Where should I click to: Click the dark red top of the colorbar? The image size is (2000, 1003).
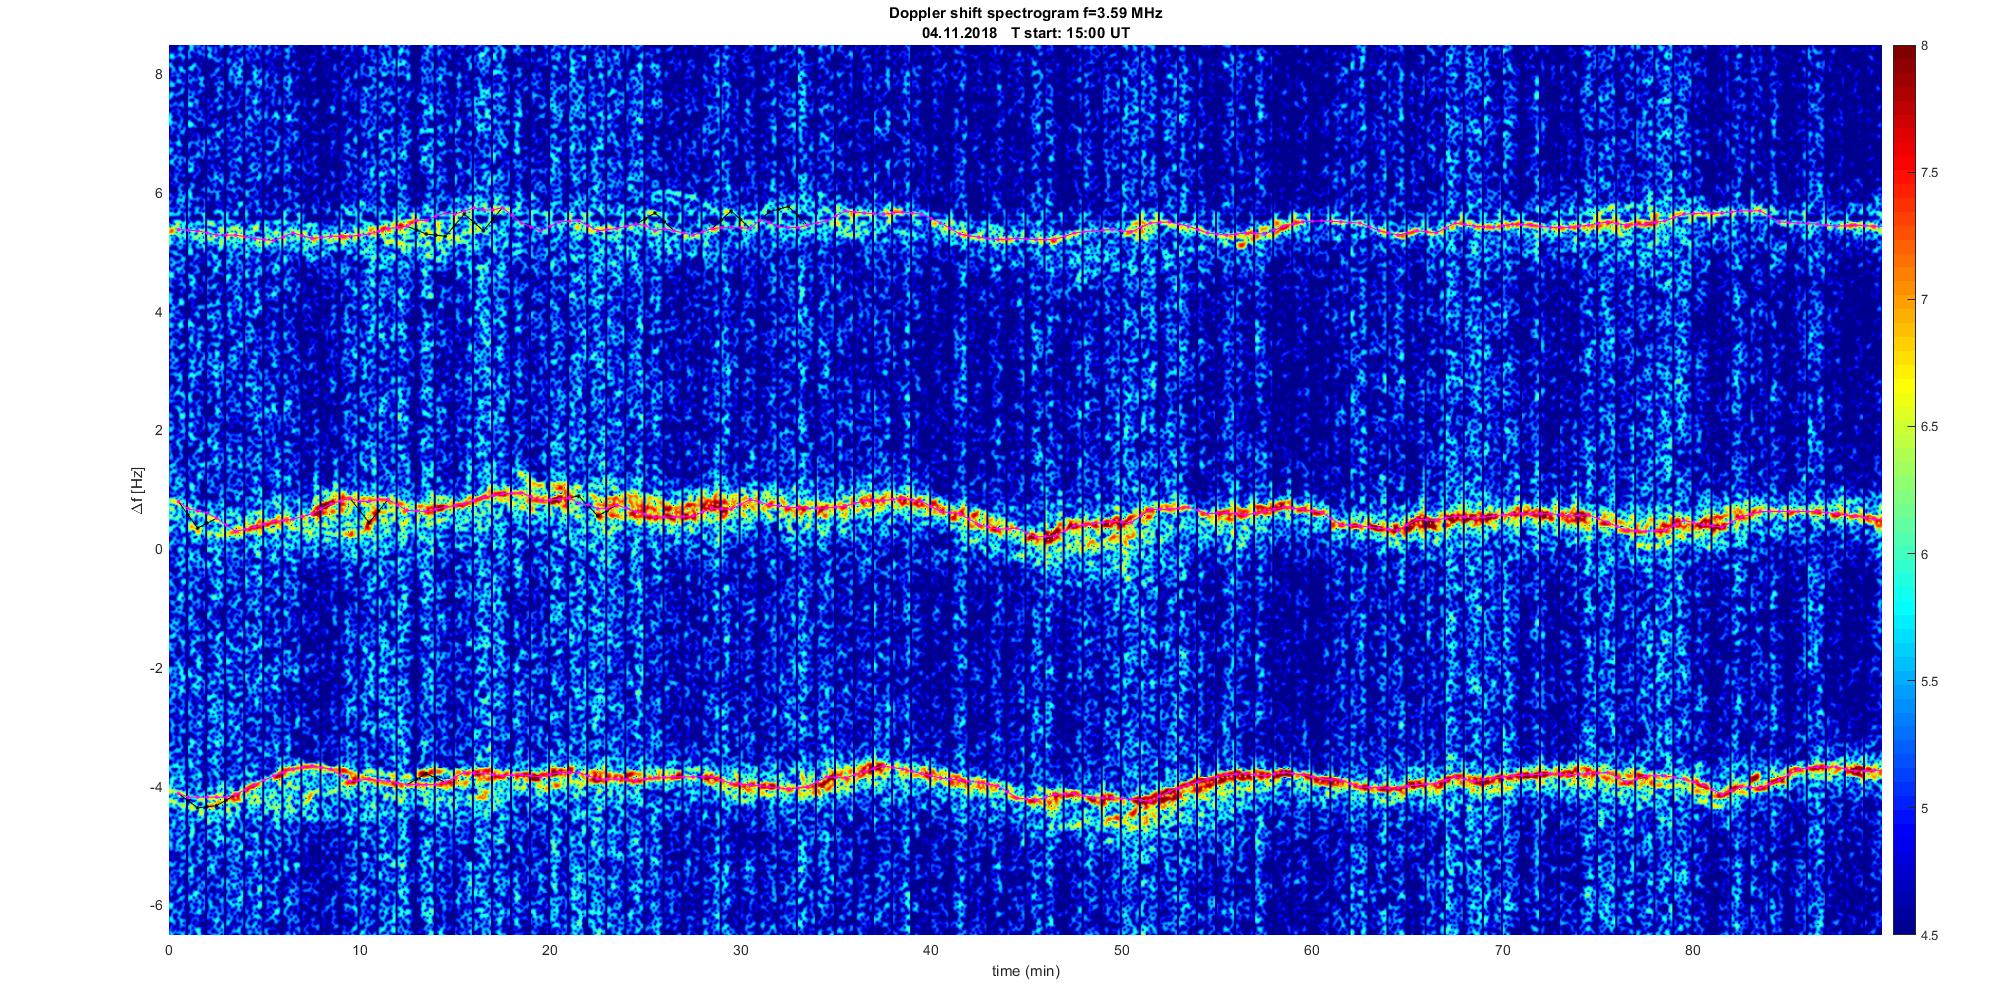(x=1902, y=52)
